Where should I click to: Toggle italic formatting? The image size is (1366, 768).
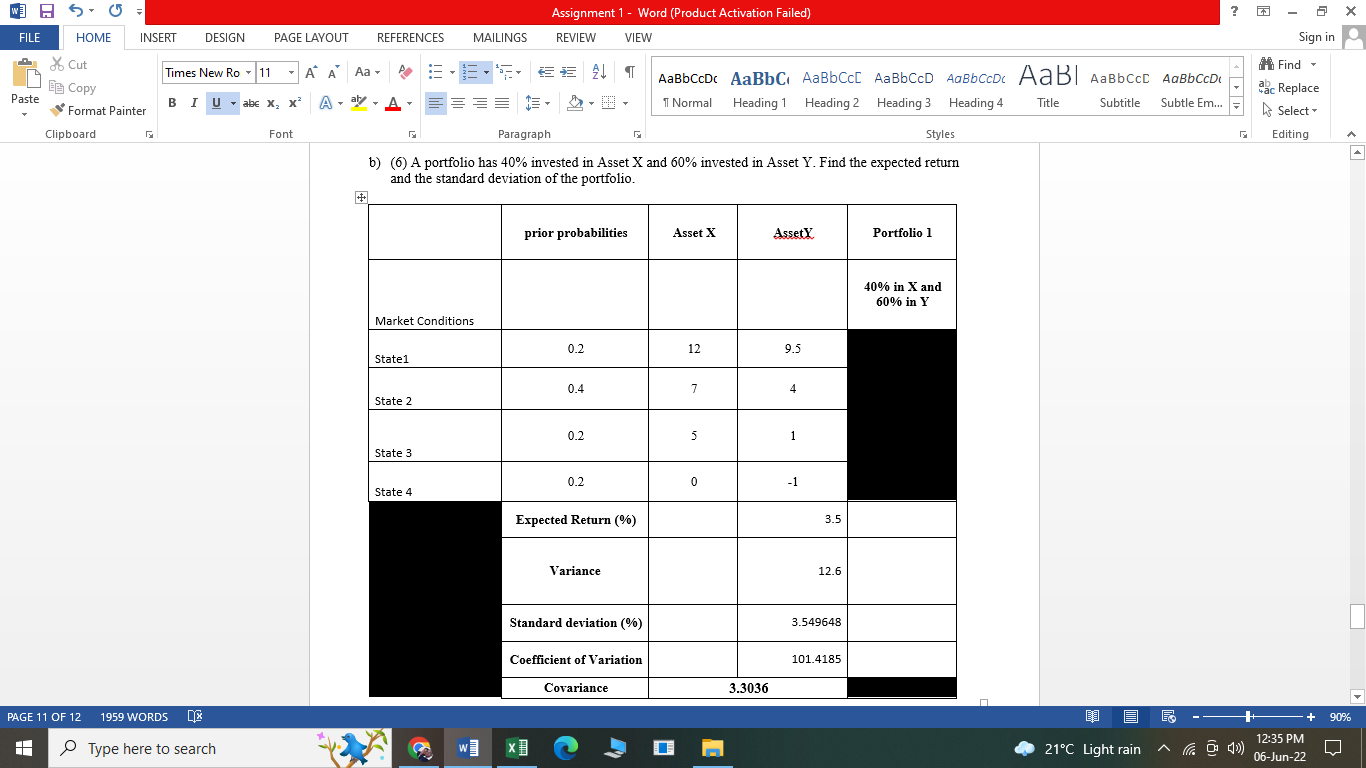point(192,103)
